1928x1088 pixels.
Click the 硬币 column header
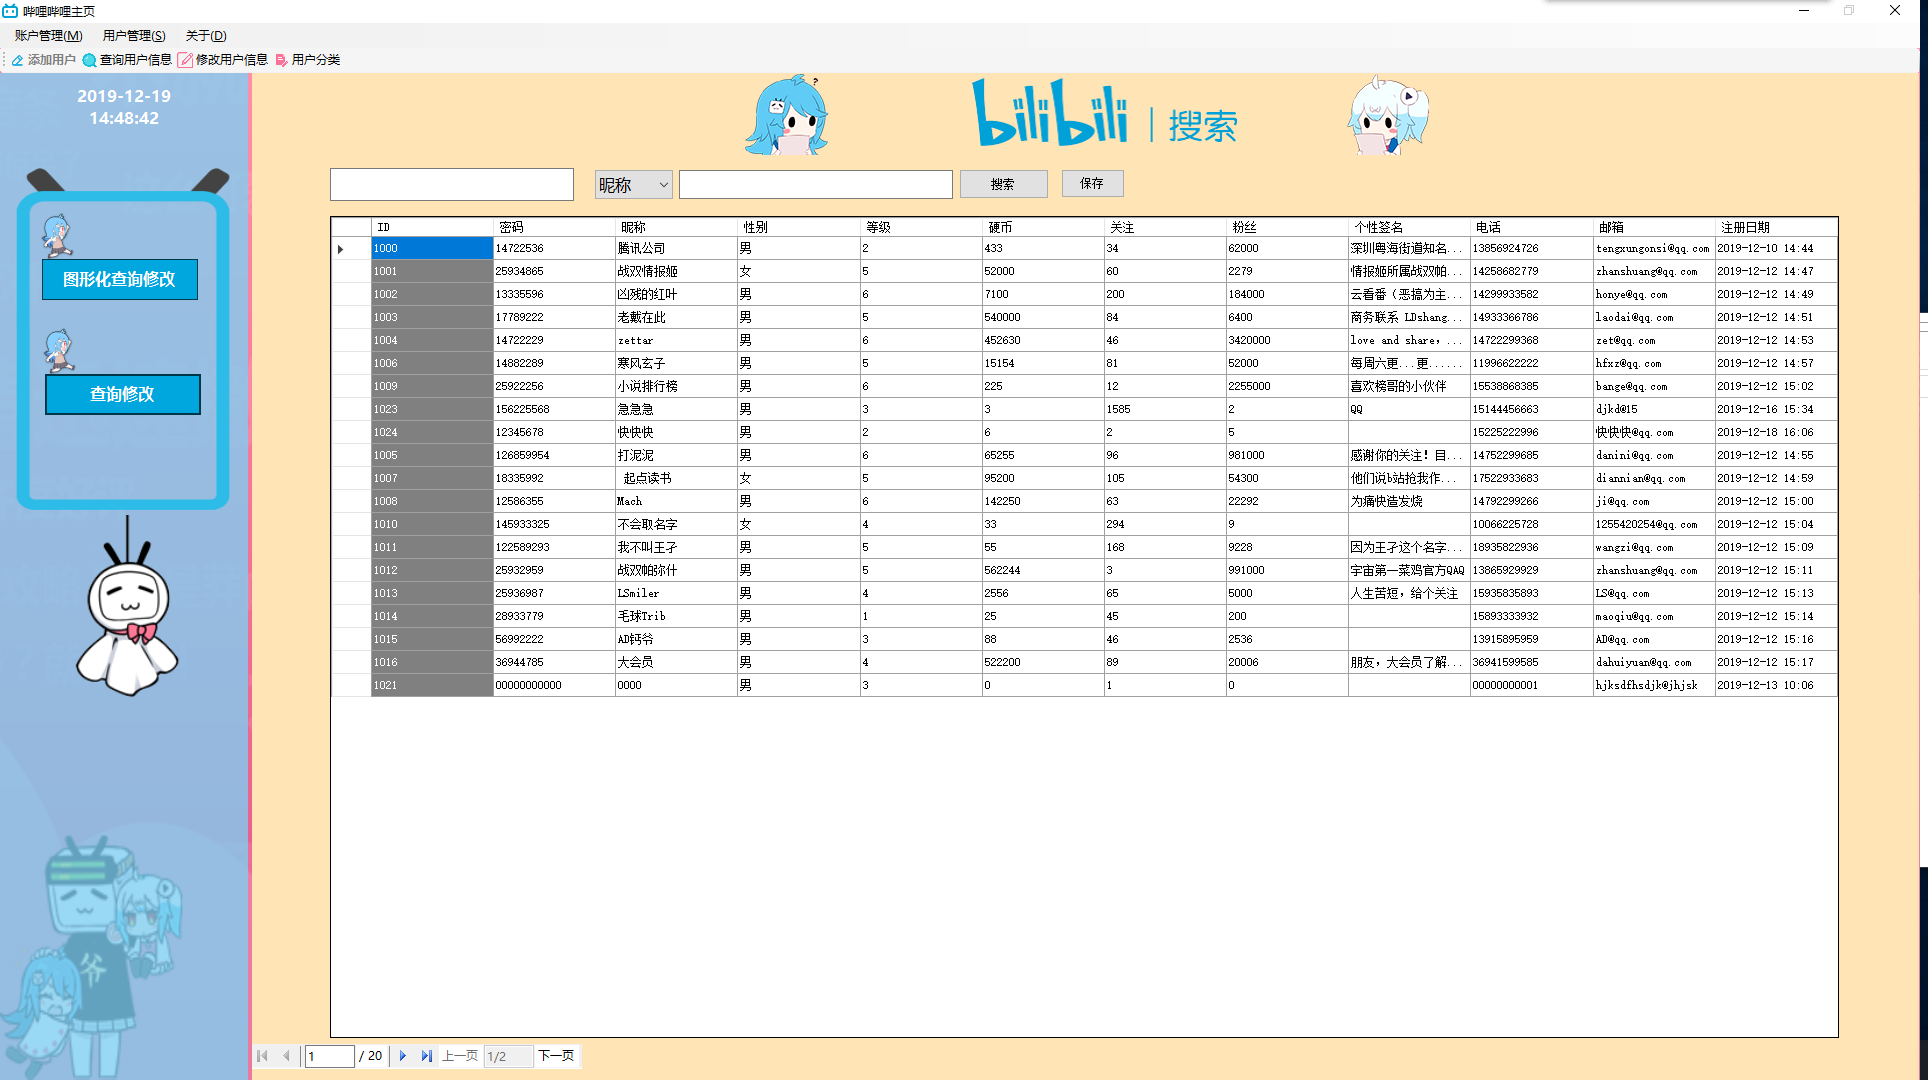1042,227
